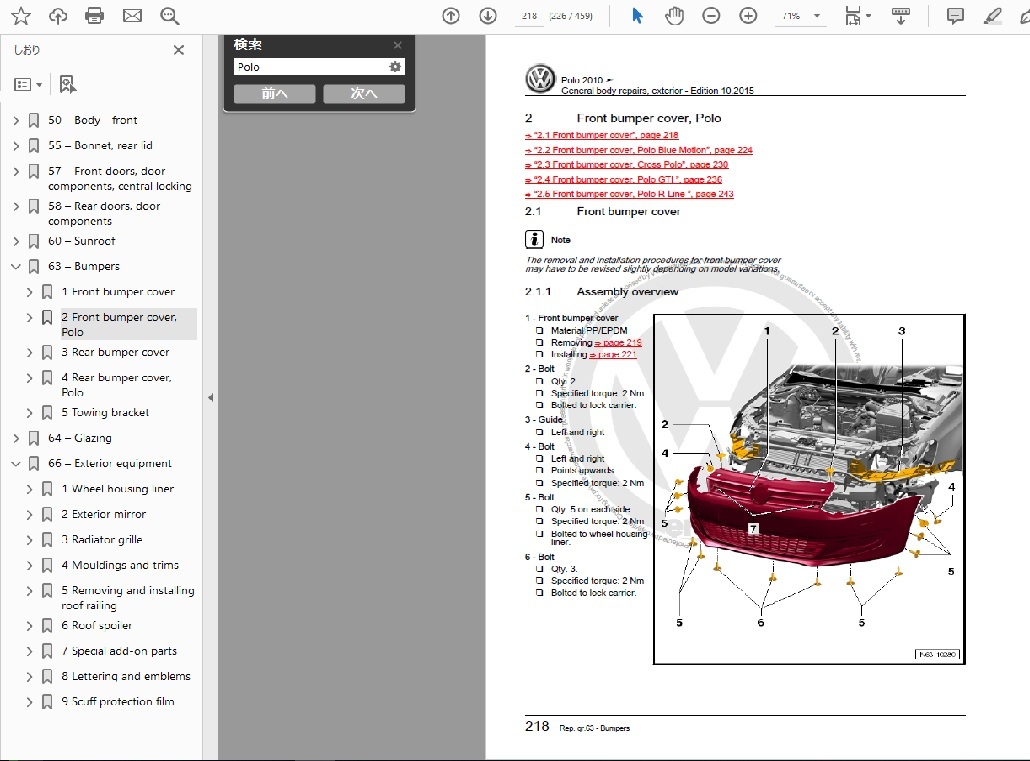Click the find current bookmark icon

point(67,84)
